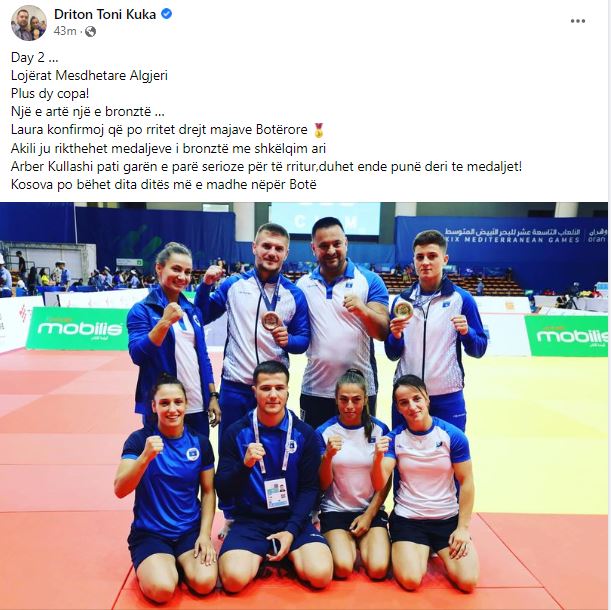Click the left green Mobilis banner

click(x=78, y=329)
